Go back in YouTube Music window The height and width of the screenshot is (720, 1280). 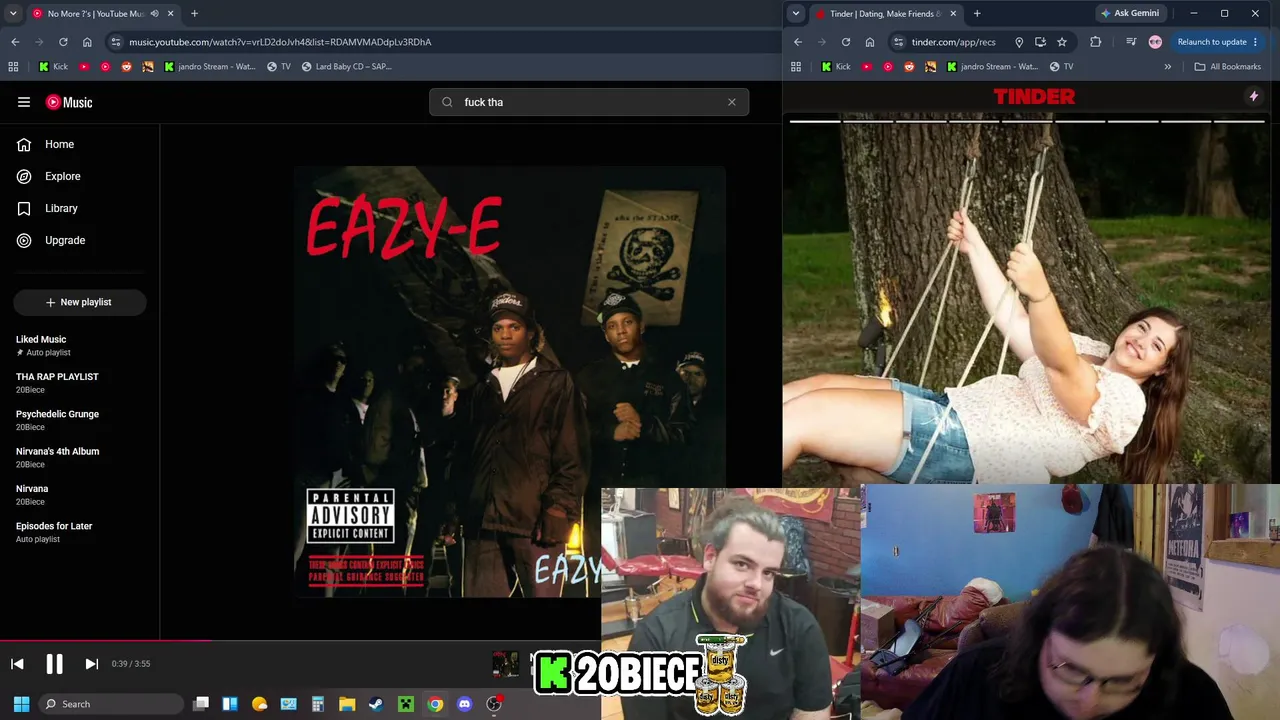pyautogui.click(x=15, y=42)
